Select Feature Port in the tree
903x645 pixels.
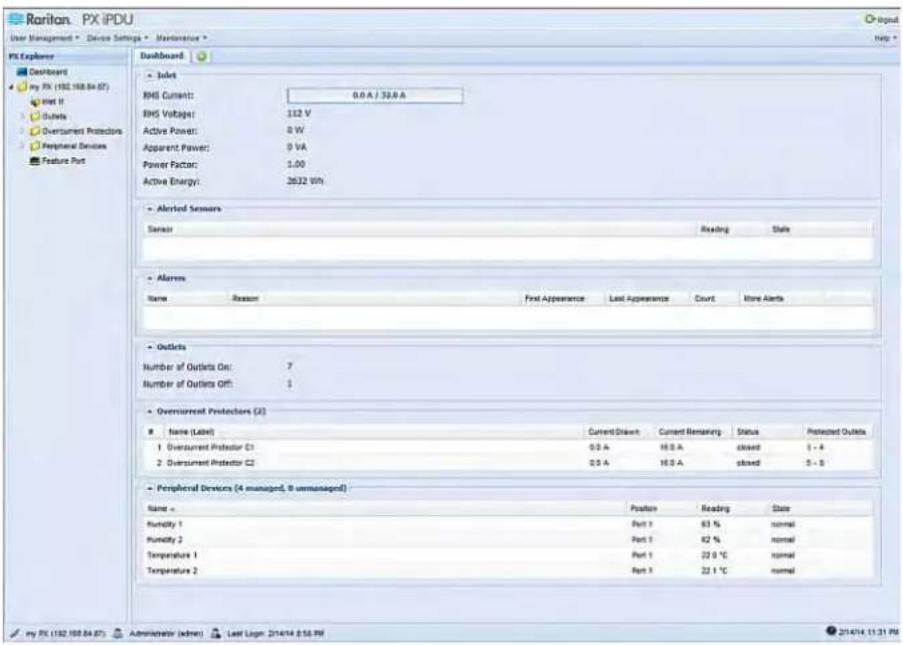[63, 161]
